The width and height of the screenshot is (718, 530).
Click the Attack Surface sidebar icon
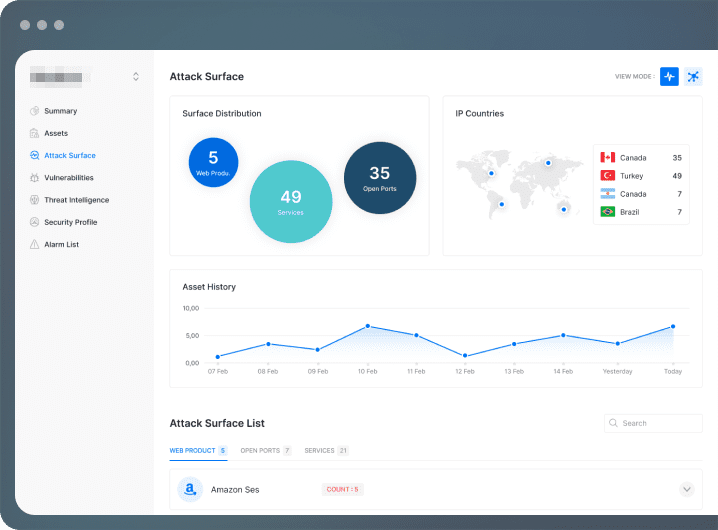click(34, 155)
